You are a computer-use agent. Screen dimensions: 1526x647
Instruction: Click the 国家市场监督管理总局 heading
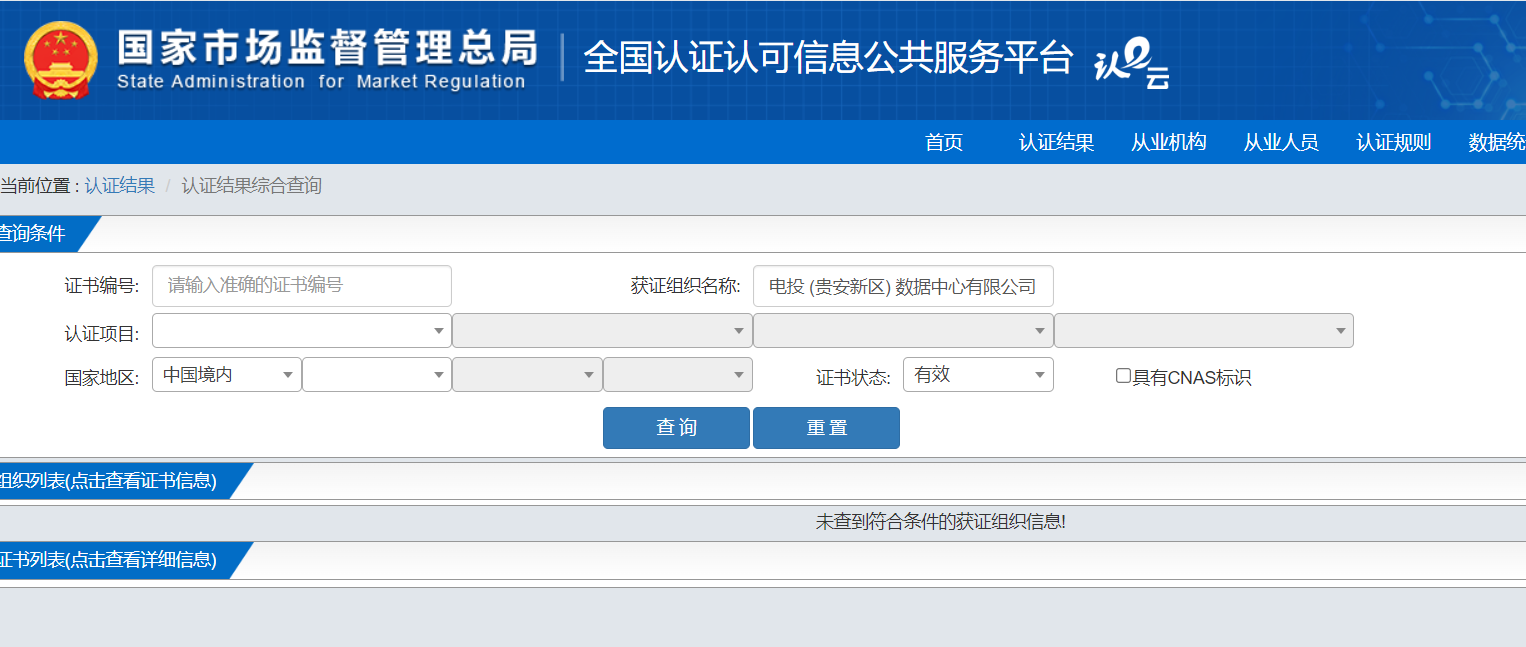(328, 48)
